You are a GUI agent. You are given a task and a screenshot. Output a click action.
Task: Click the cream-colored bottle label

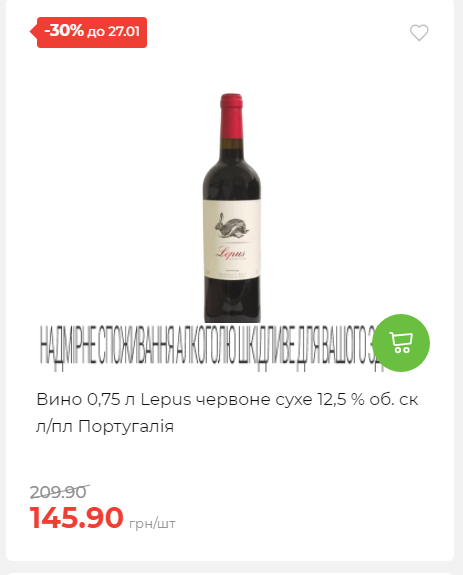click(232, 240)
